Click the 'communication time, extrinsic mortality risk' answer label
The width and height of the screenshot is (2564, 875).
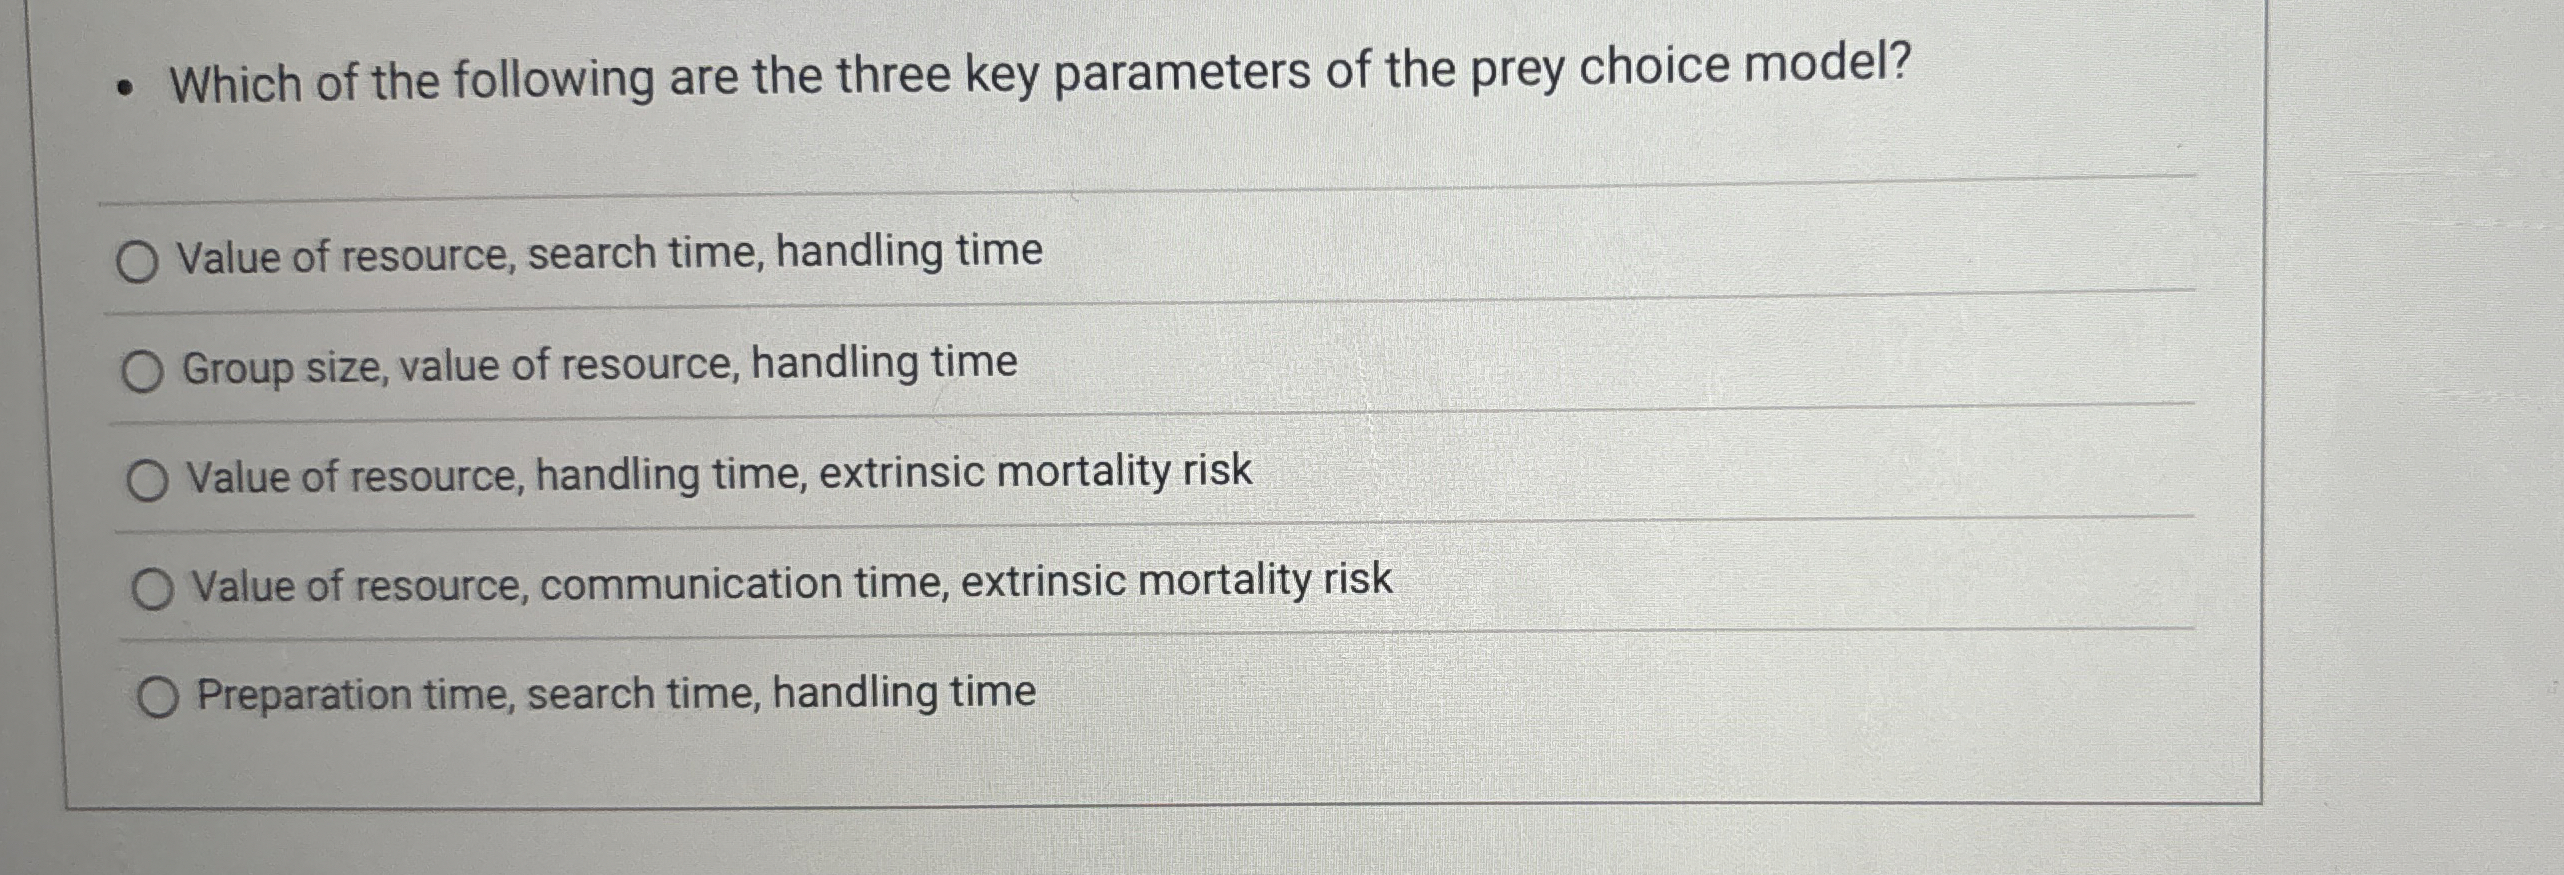coord(966,581)
